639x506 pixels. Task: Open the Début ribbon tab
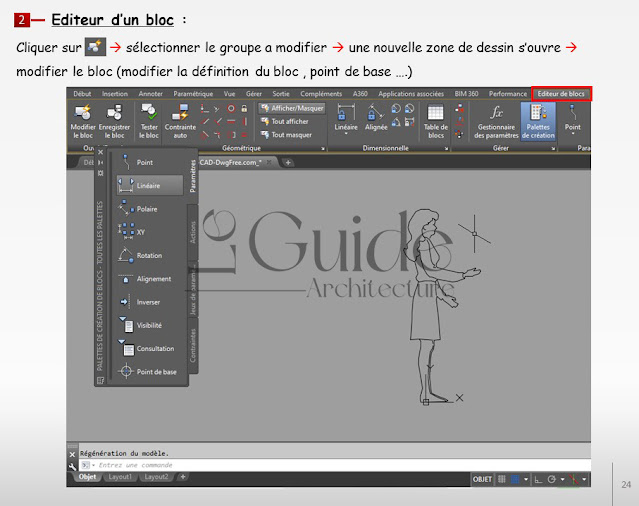tap(82, 94)
